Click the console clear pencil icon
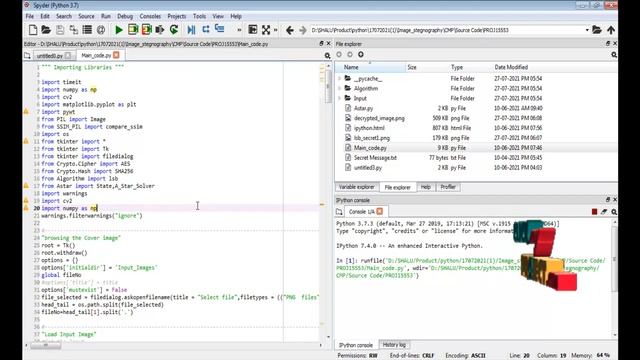Image resolution: width=640 pixels, height=360 pixels. 604,211
